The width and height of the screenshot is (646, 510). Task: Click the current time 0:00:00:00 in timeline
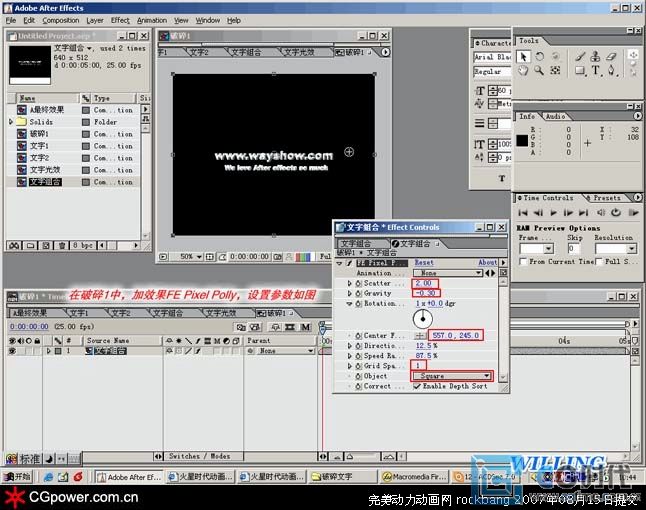coord(29,327)
